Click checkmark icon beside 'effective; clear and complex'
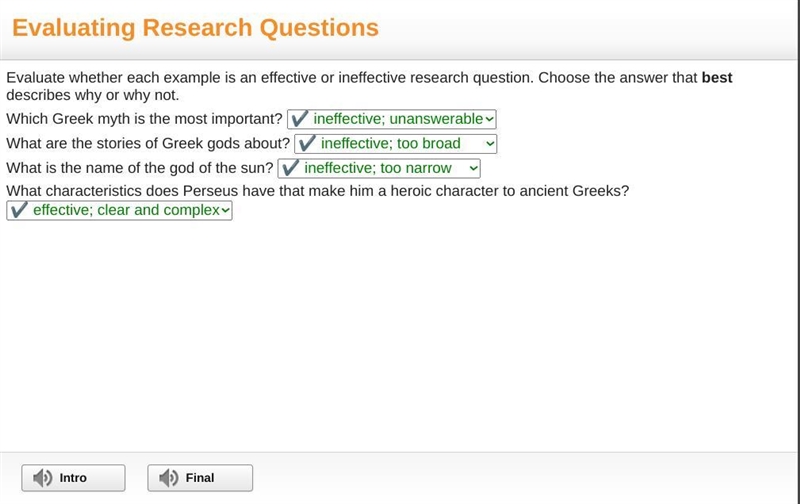 [x=19, y=210]
